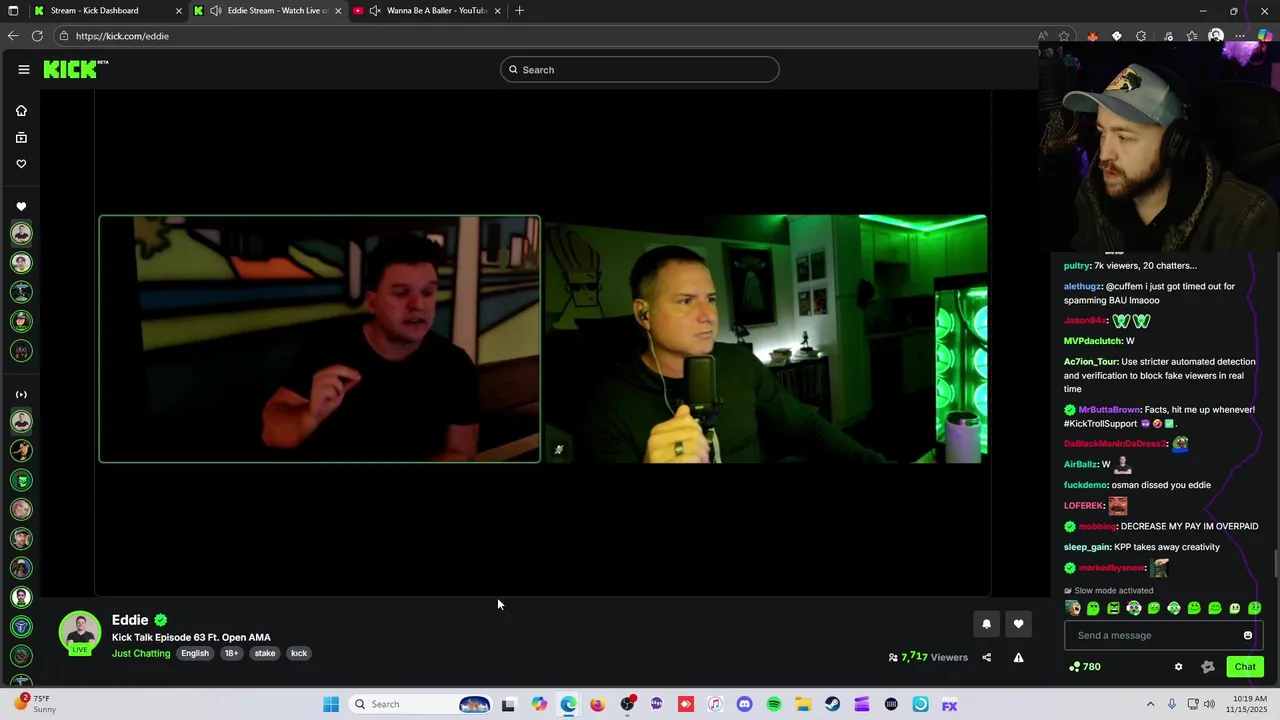Screen dimensions: 1280x720
Task: Open weather widget showing 75°F Sunny
Action: pyautogui.click(x=35, y=704)
